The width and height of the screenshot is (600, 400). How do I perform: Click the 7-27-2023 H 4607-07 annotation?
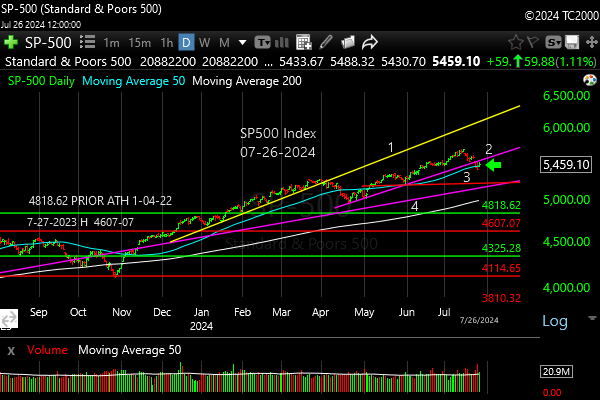pos(80,222)
